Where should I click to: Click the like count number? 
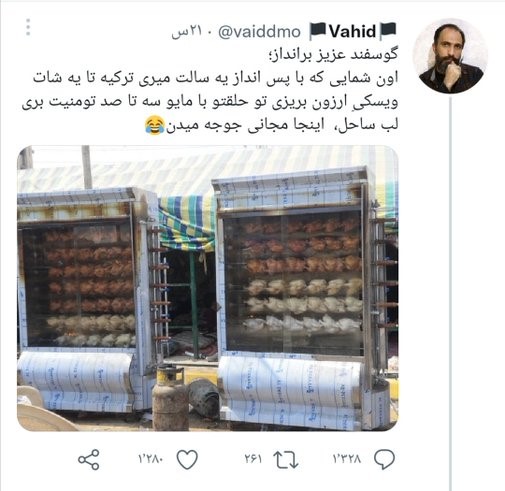tap(151, 459)
